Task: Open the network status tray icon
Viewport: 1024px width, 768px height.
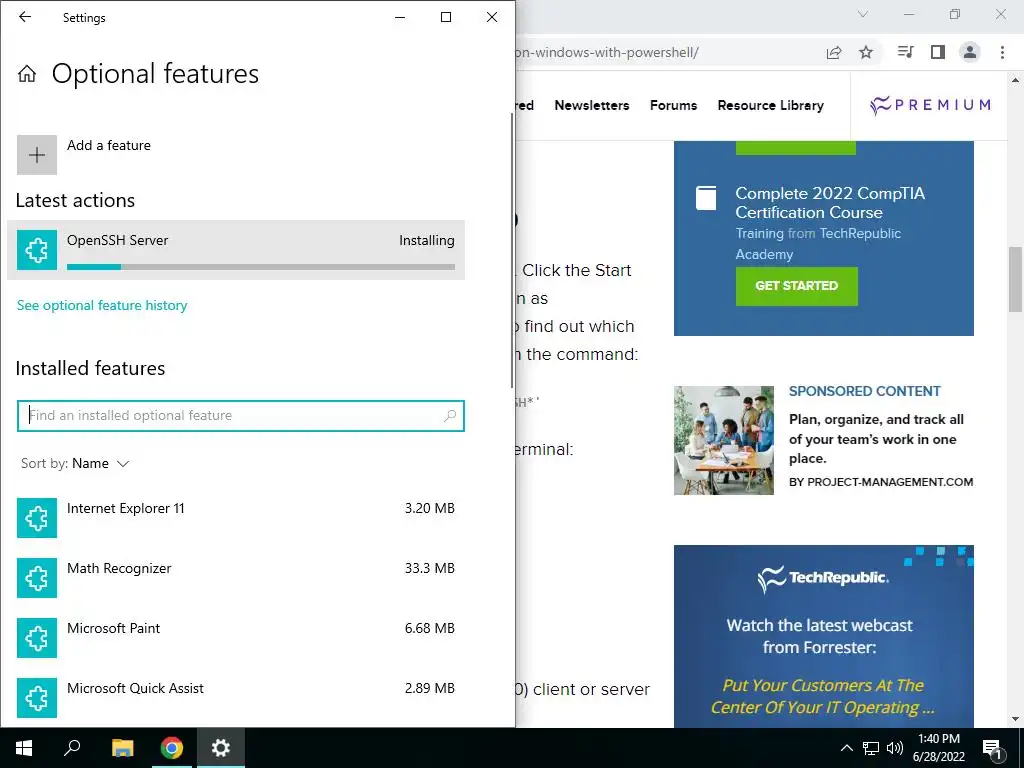Action: tap(871, 748)
